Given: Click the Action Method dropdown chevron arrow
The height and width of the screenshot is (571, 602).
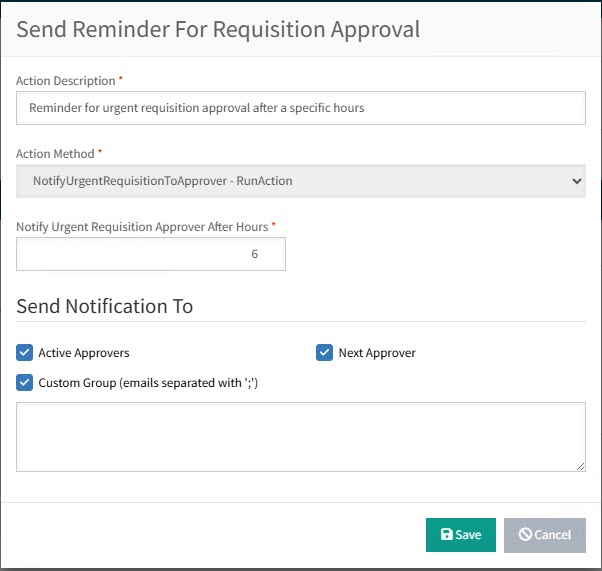Looking at the screenshot, I should (x=575, y=181).
